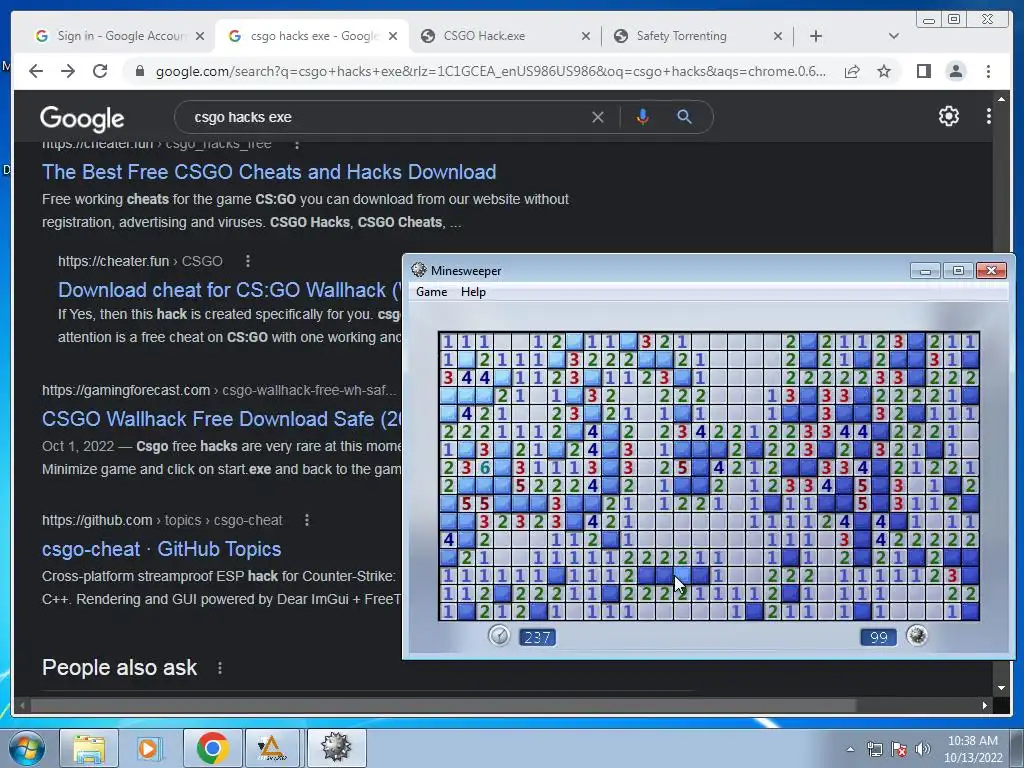1024x768 pixels.
Task: Click the unrevealed tile under the cursor
Action: point(682,575)
